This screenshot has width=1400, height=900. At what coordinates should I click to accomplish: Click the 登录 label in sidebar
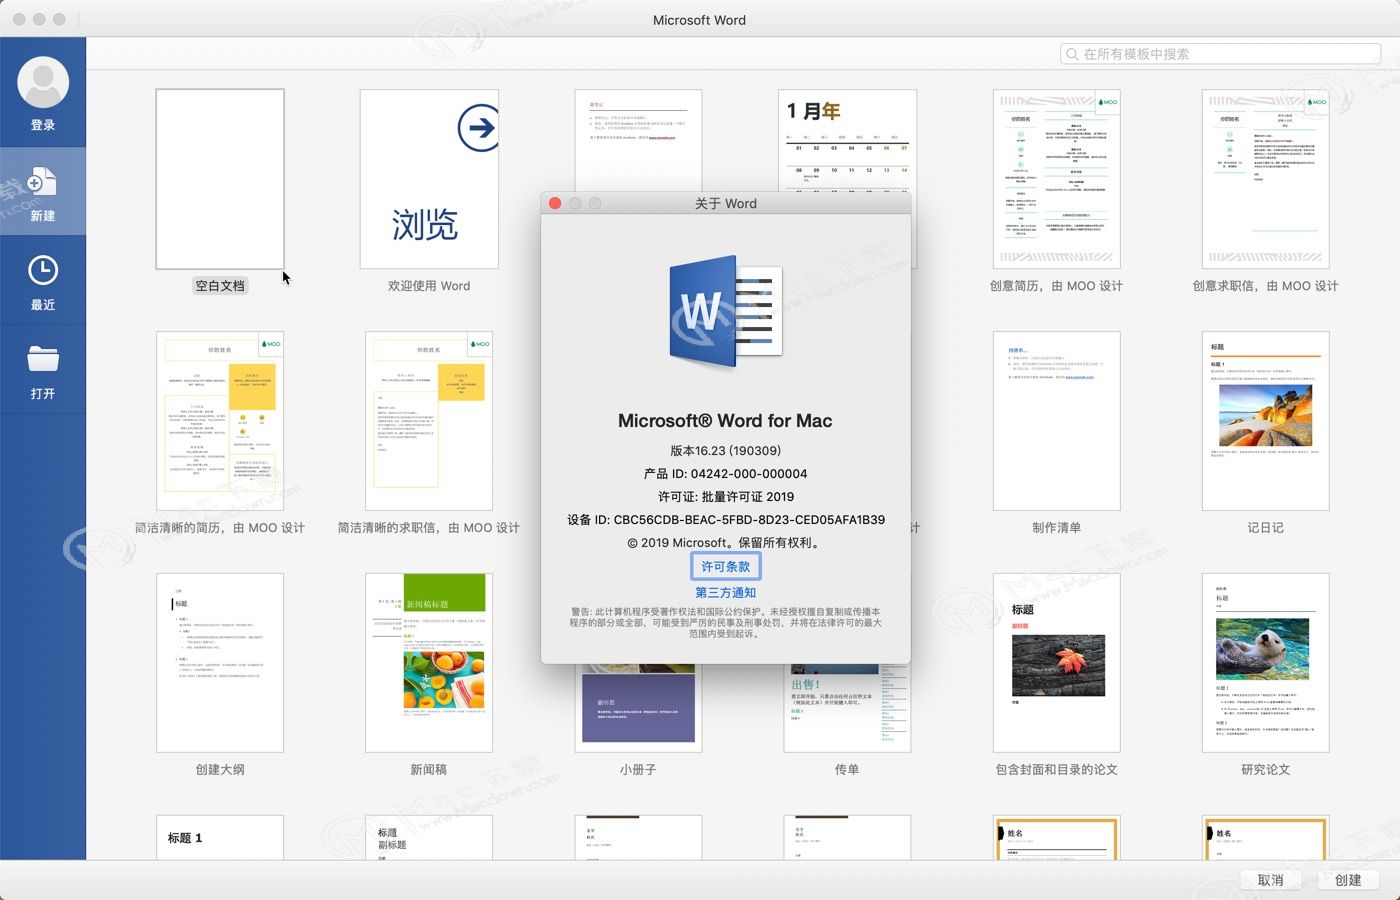[x=43, y=125]
